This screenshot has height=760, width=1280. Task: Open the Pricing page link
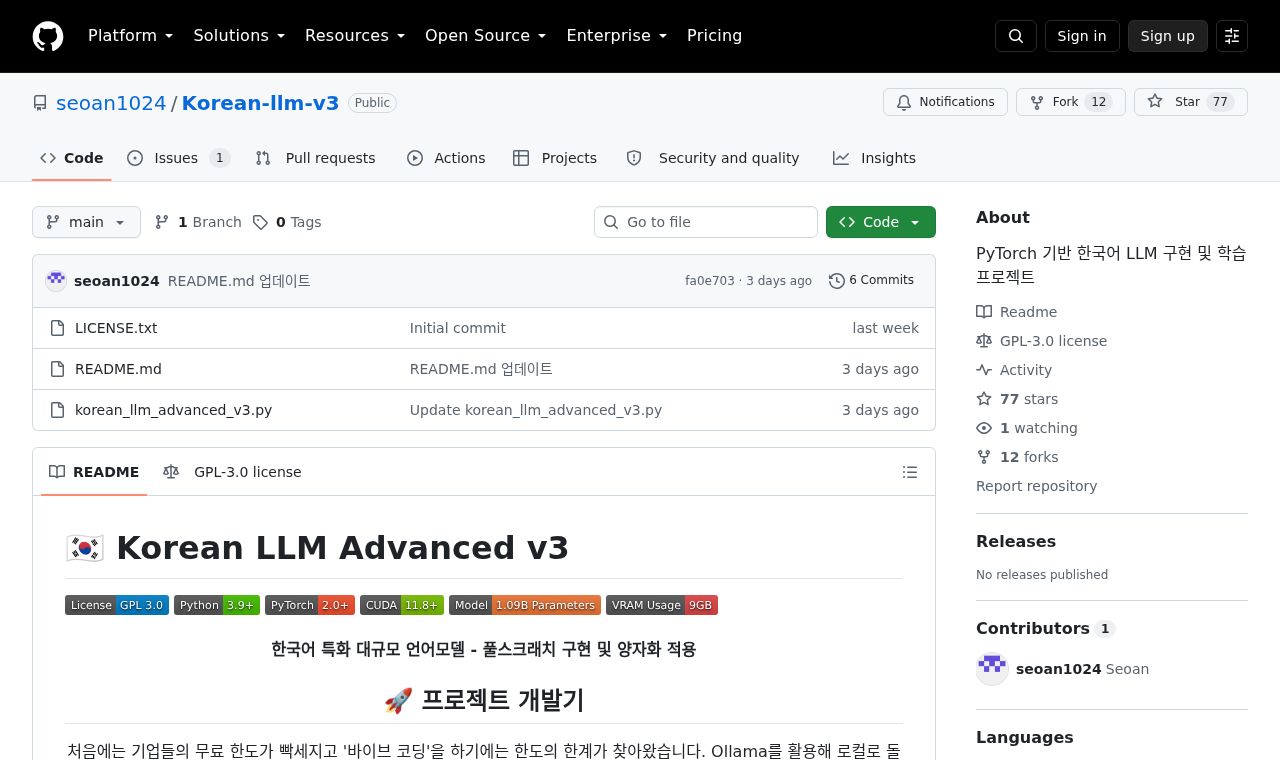(714, 36)
